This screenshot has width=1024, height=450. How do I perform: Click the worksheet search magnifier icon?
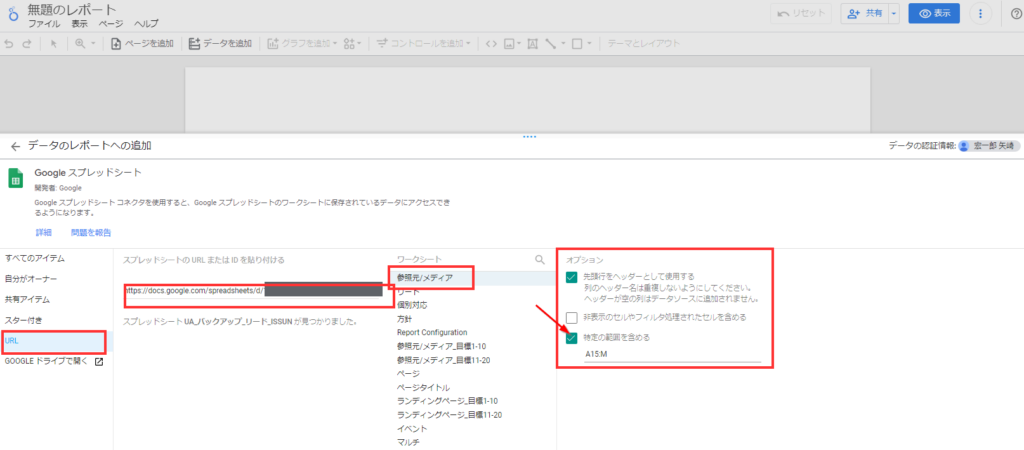pyautogui.click(x=539, y=259)
